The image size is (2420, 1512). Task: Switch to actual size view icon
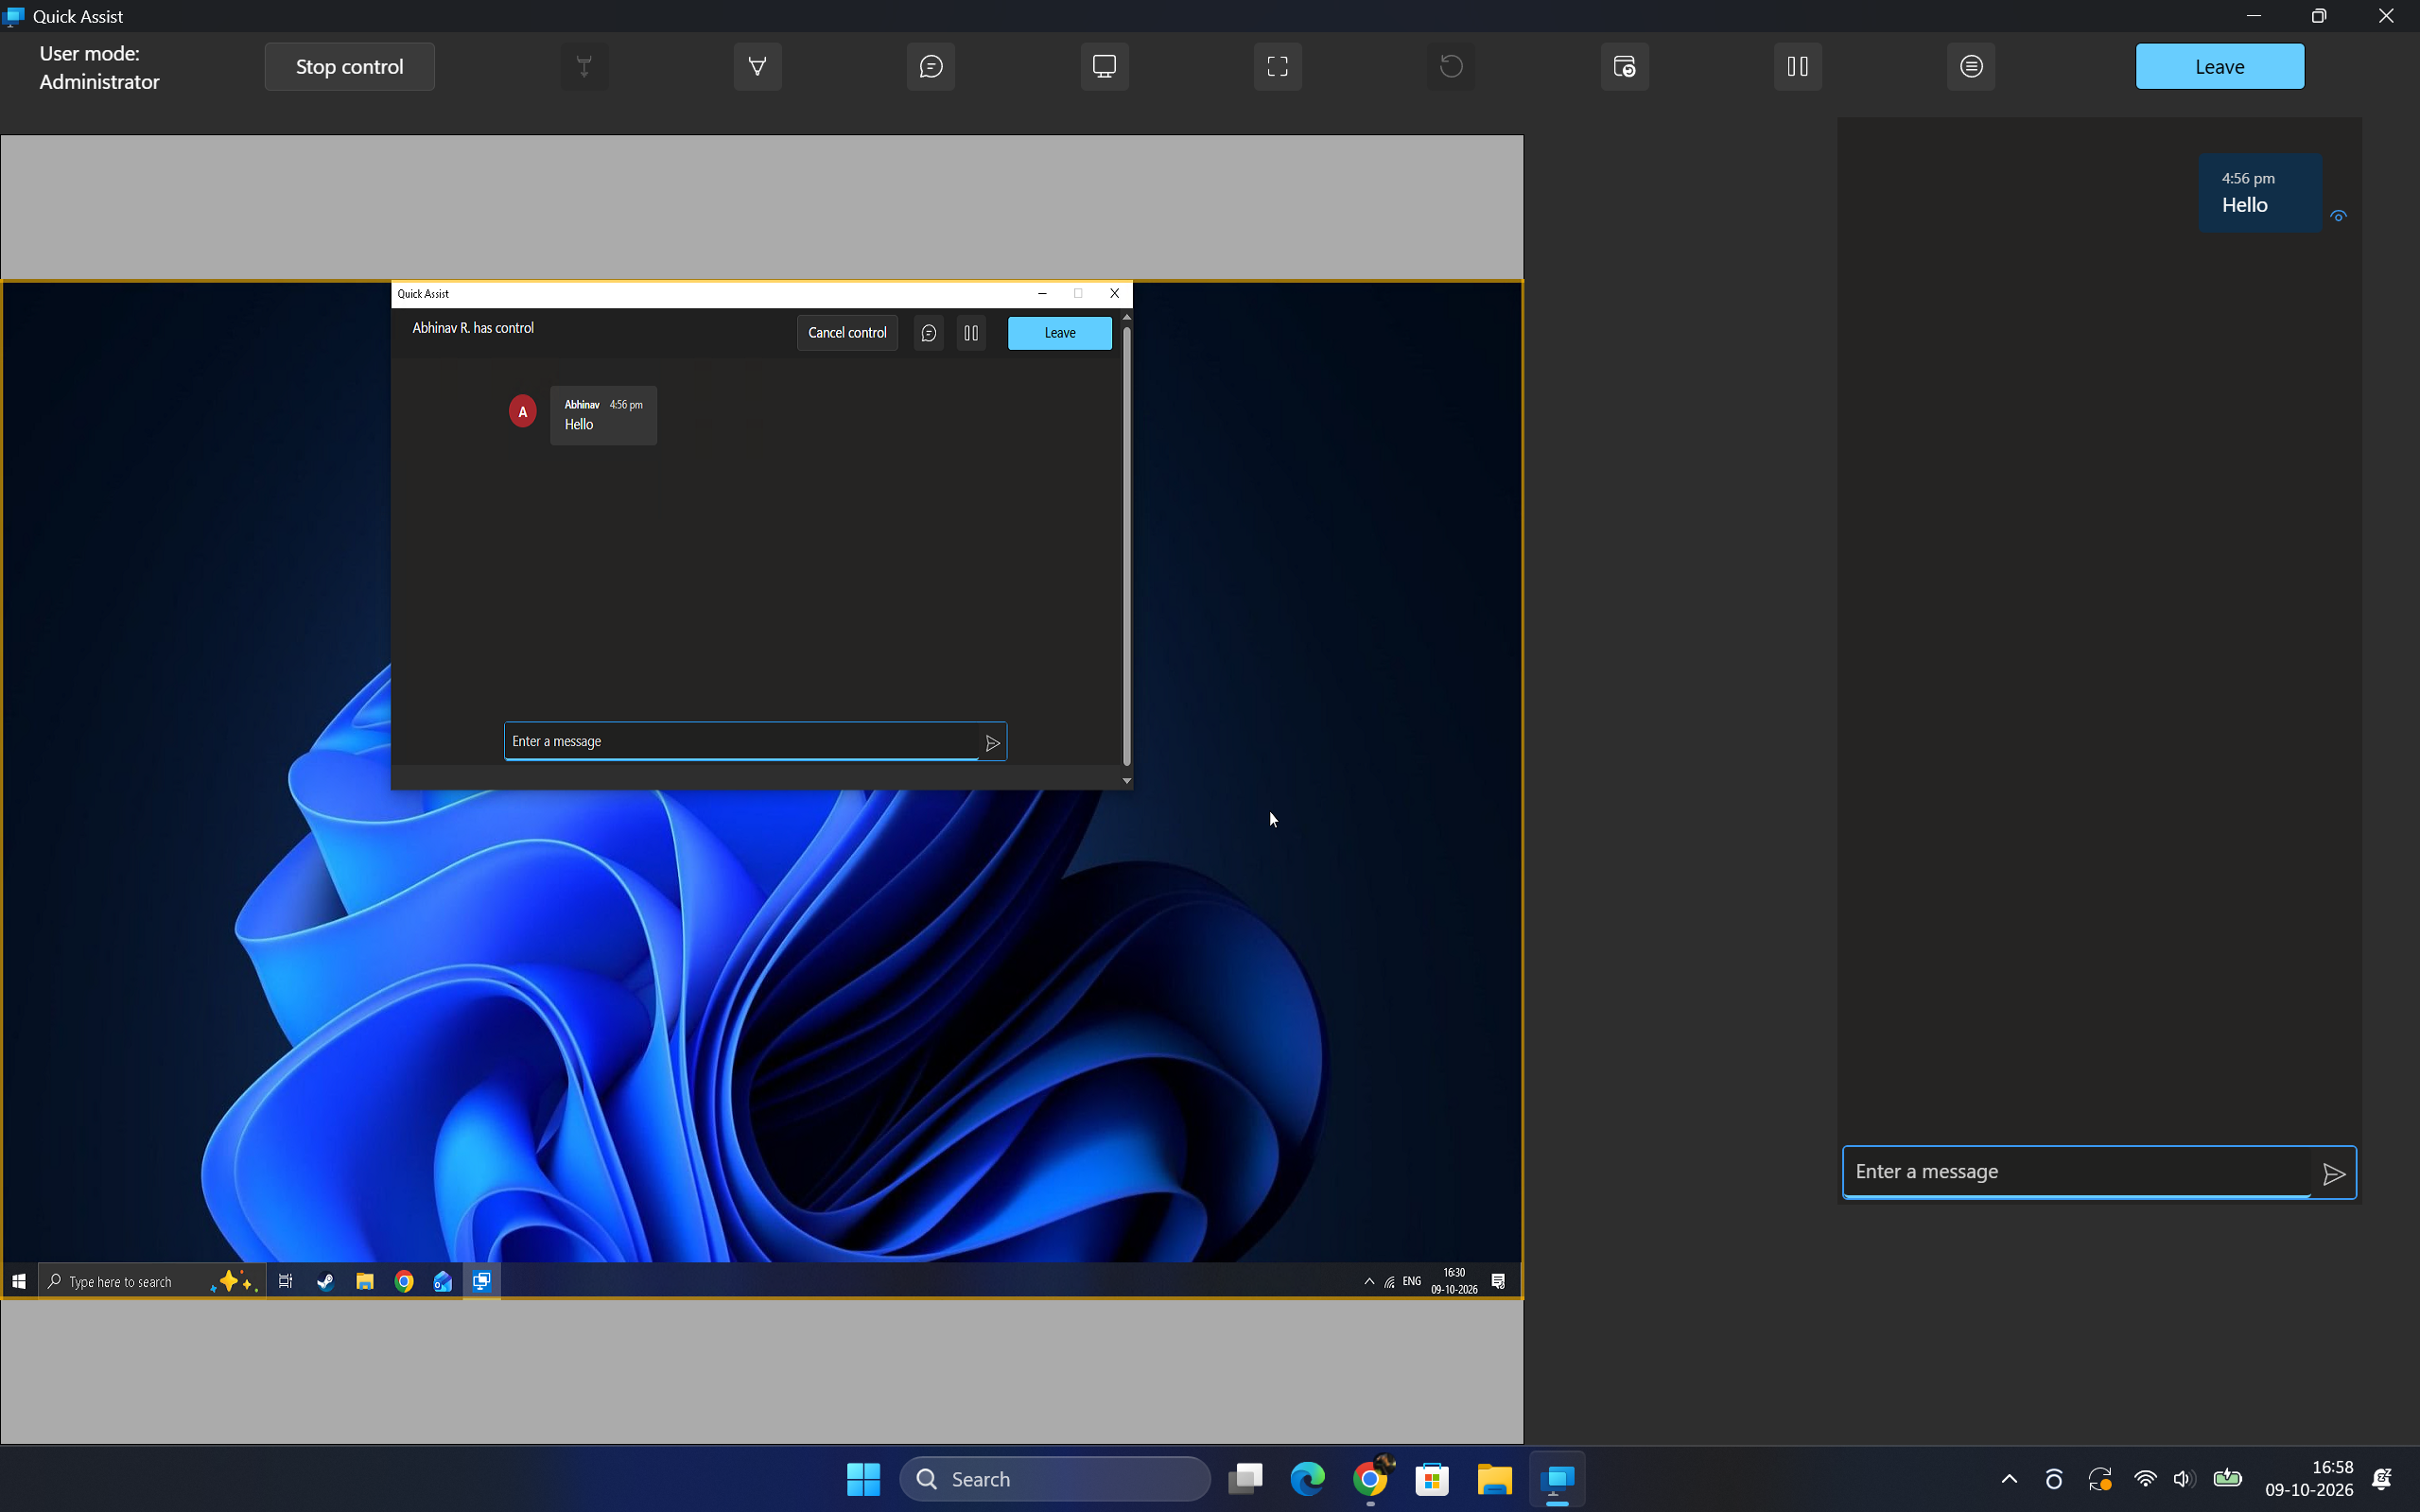[1278, 66]
